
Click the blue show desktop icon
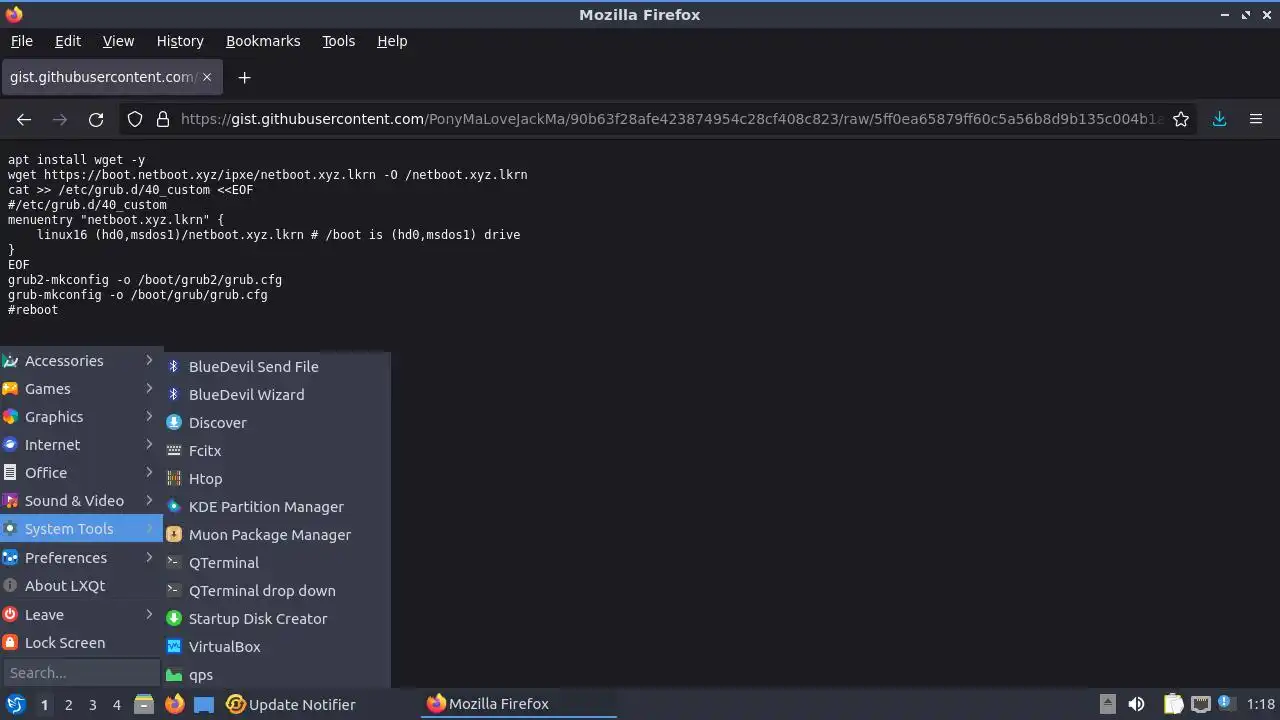click(204, 704)
